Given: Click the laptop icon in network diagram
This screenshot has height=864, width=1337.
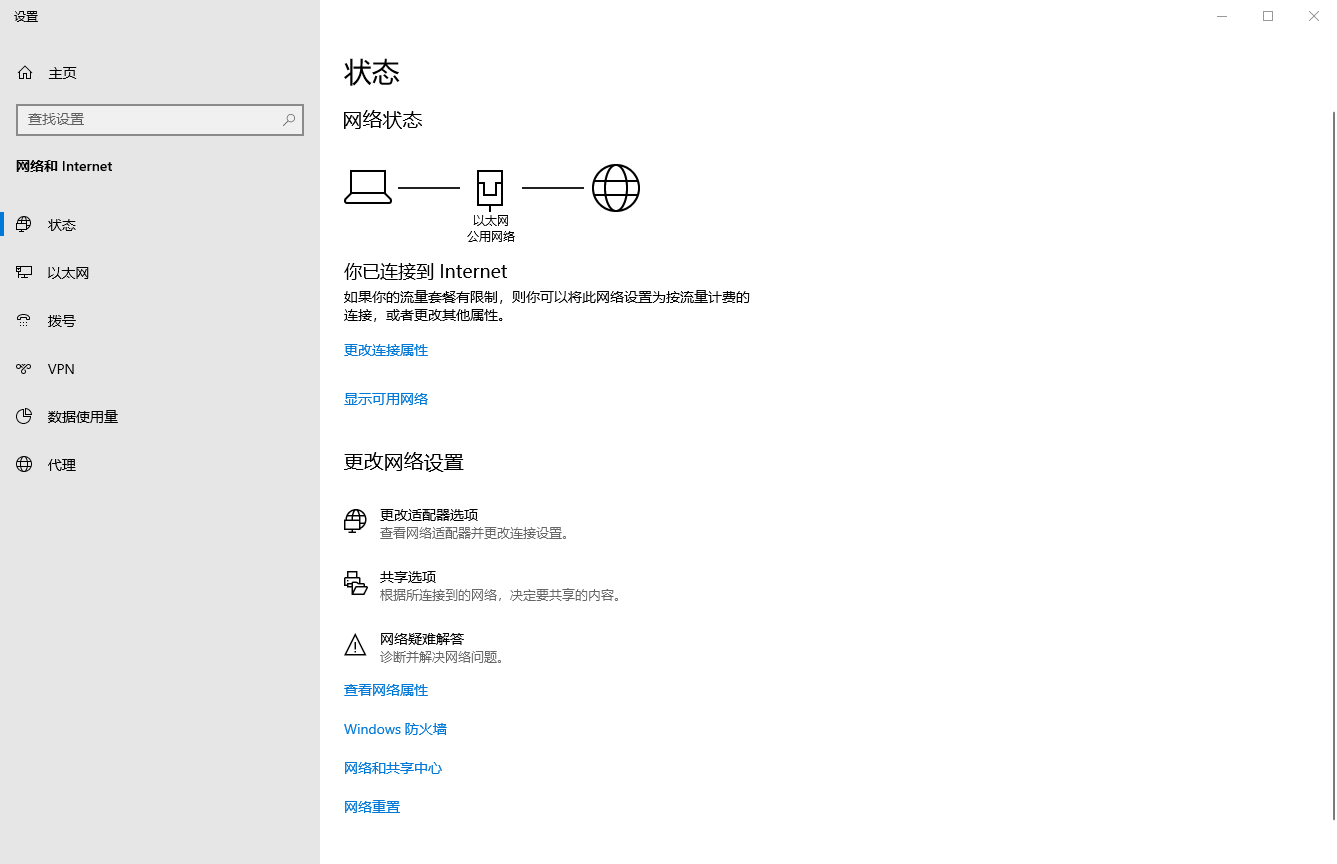Looking at the screenshot, I should (368, 187).
